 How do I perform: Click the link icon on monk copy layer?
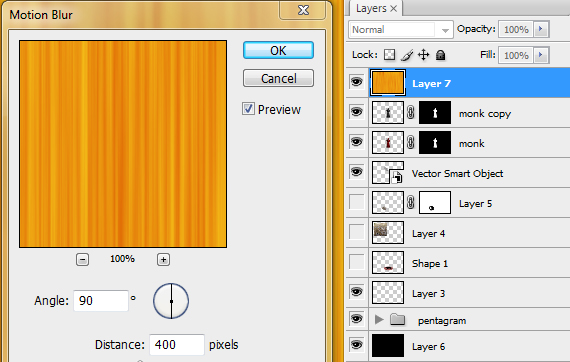click(411, 113)
